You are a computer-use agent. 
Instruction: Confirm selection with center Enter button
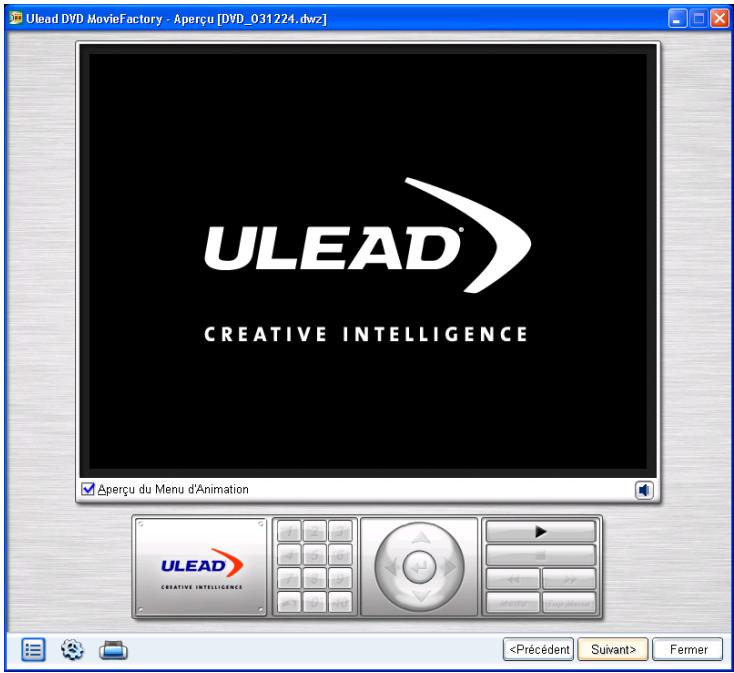[419, 567]
